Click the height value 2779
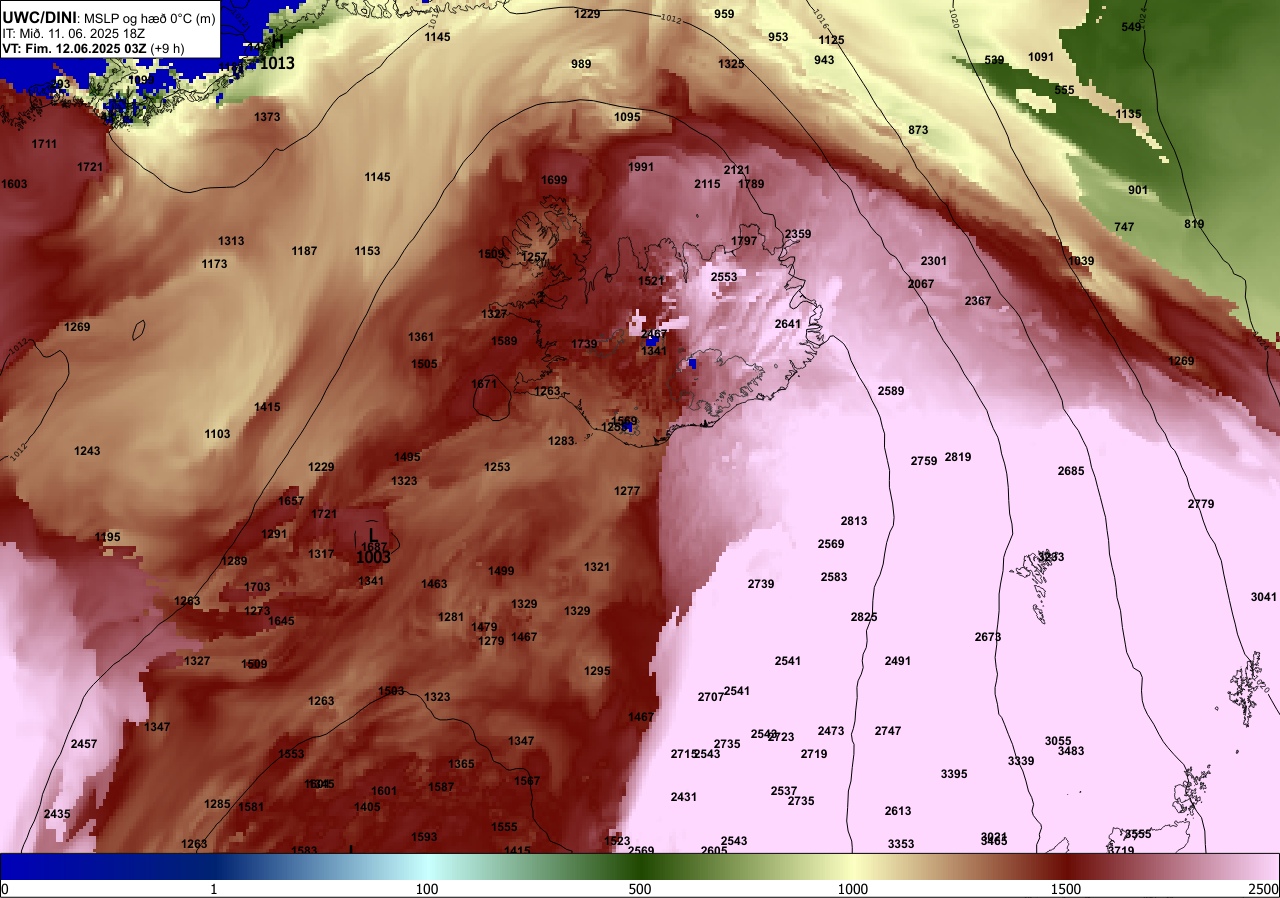Image resolution: width=1280 pixels, height=898 pixels. [x=1201, y=504]
